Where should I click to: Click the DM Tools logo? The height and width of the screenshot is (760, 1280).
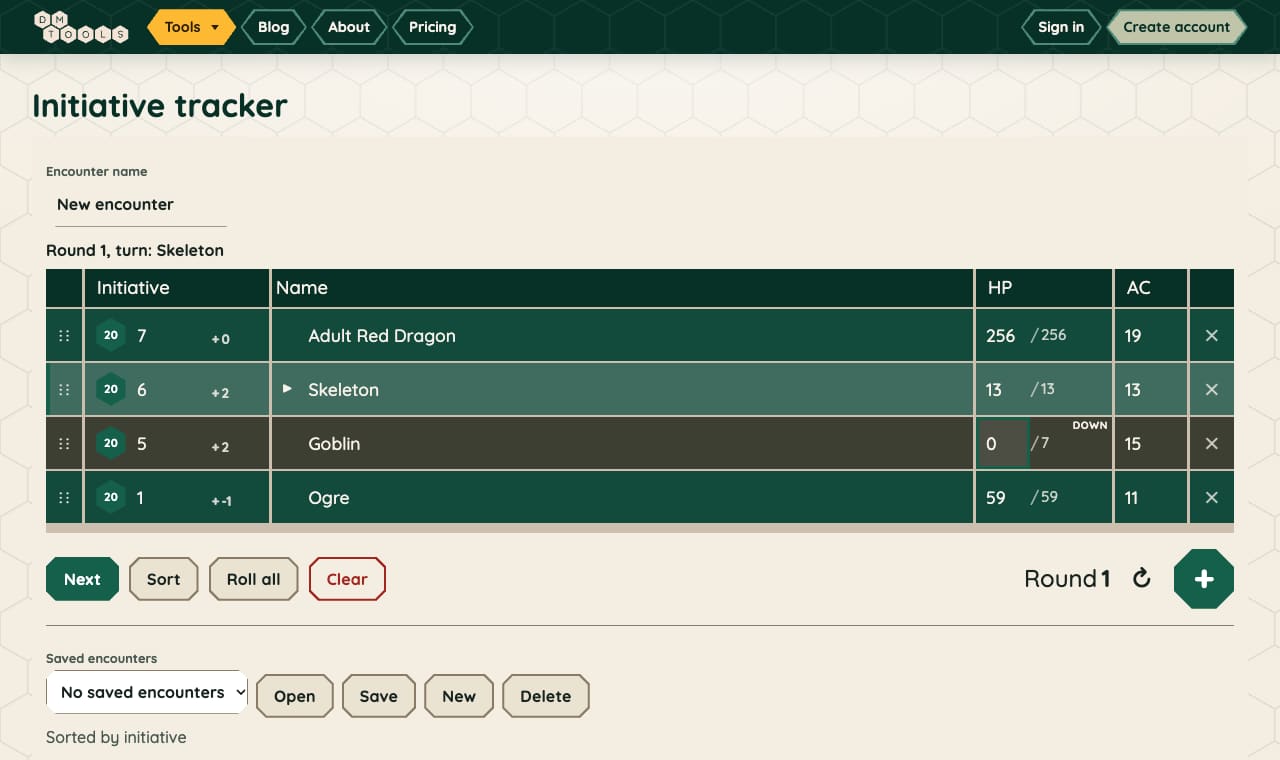81,27
